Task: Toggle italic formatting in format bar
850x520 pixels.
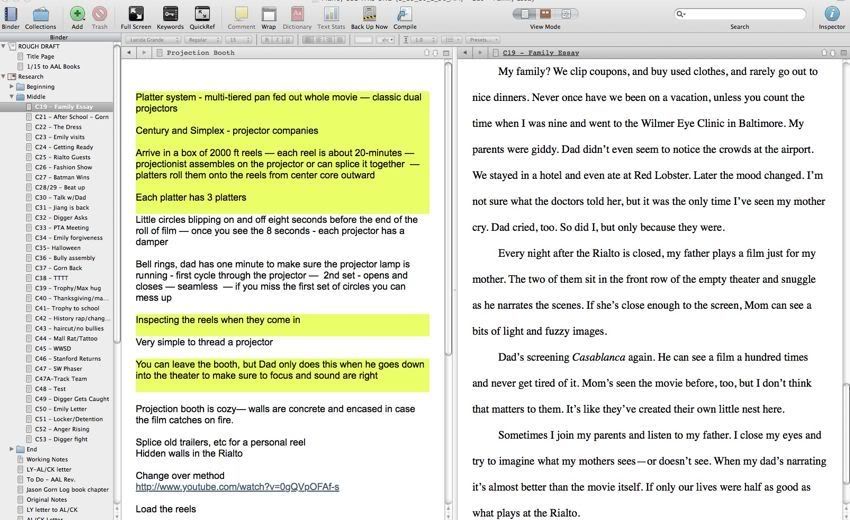Action: [x=276, y=40]
